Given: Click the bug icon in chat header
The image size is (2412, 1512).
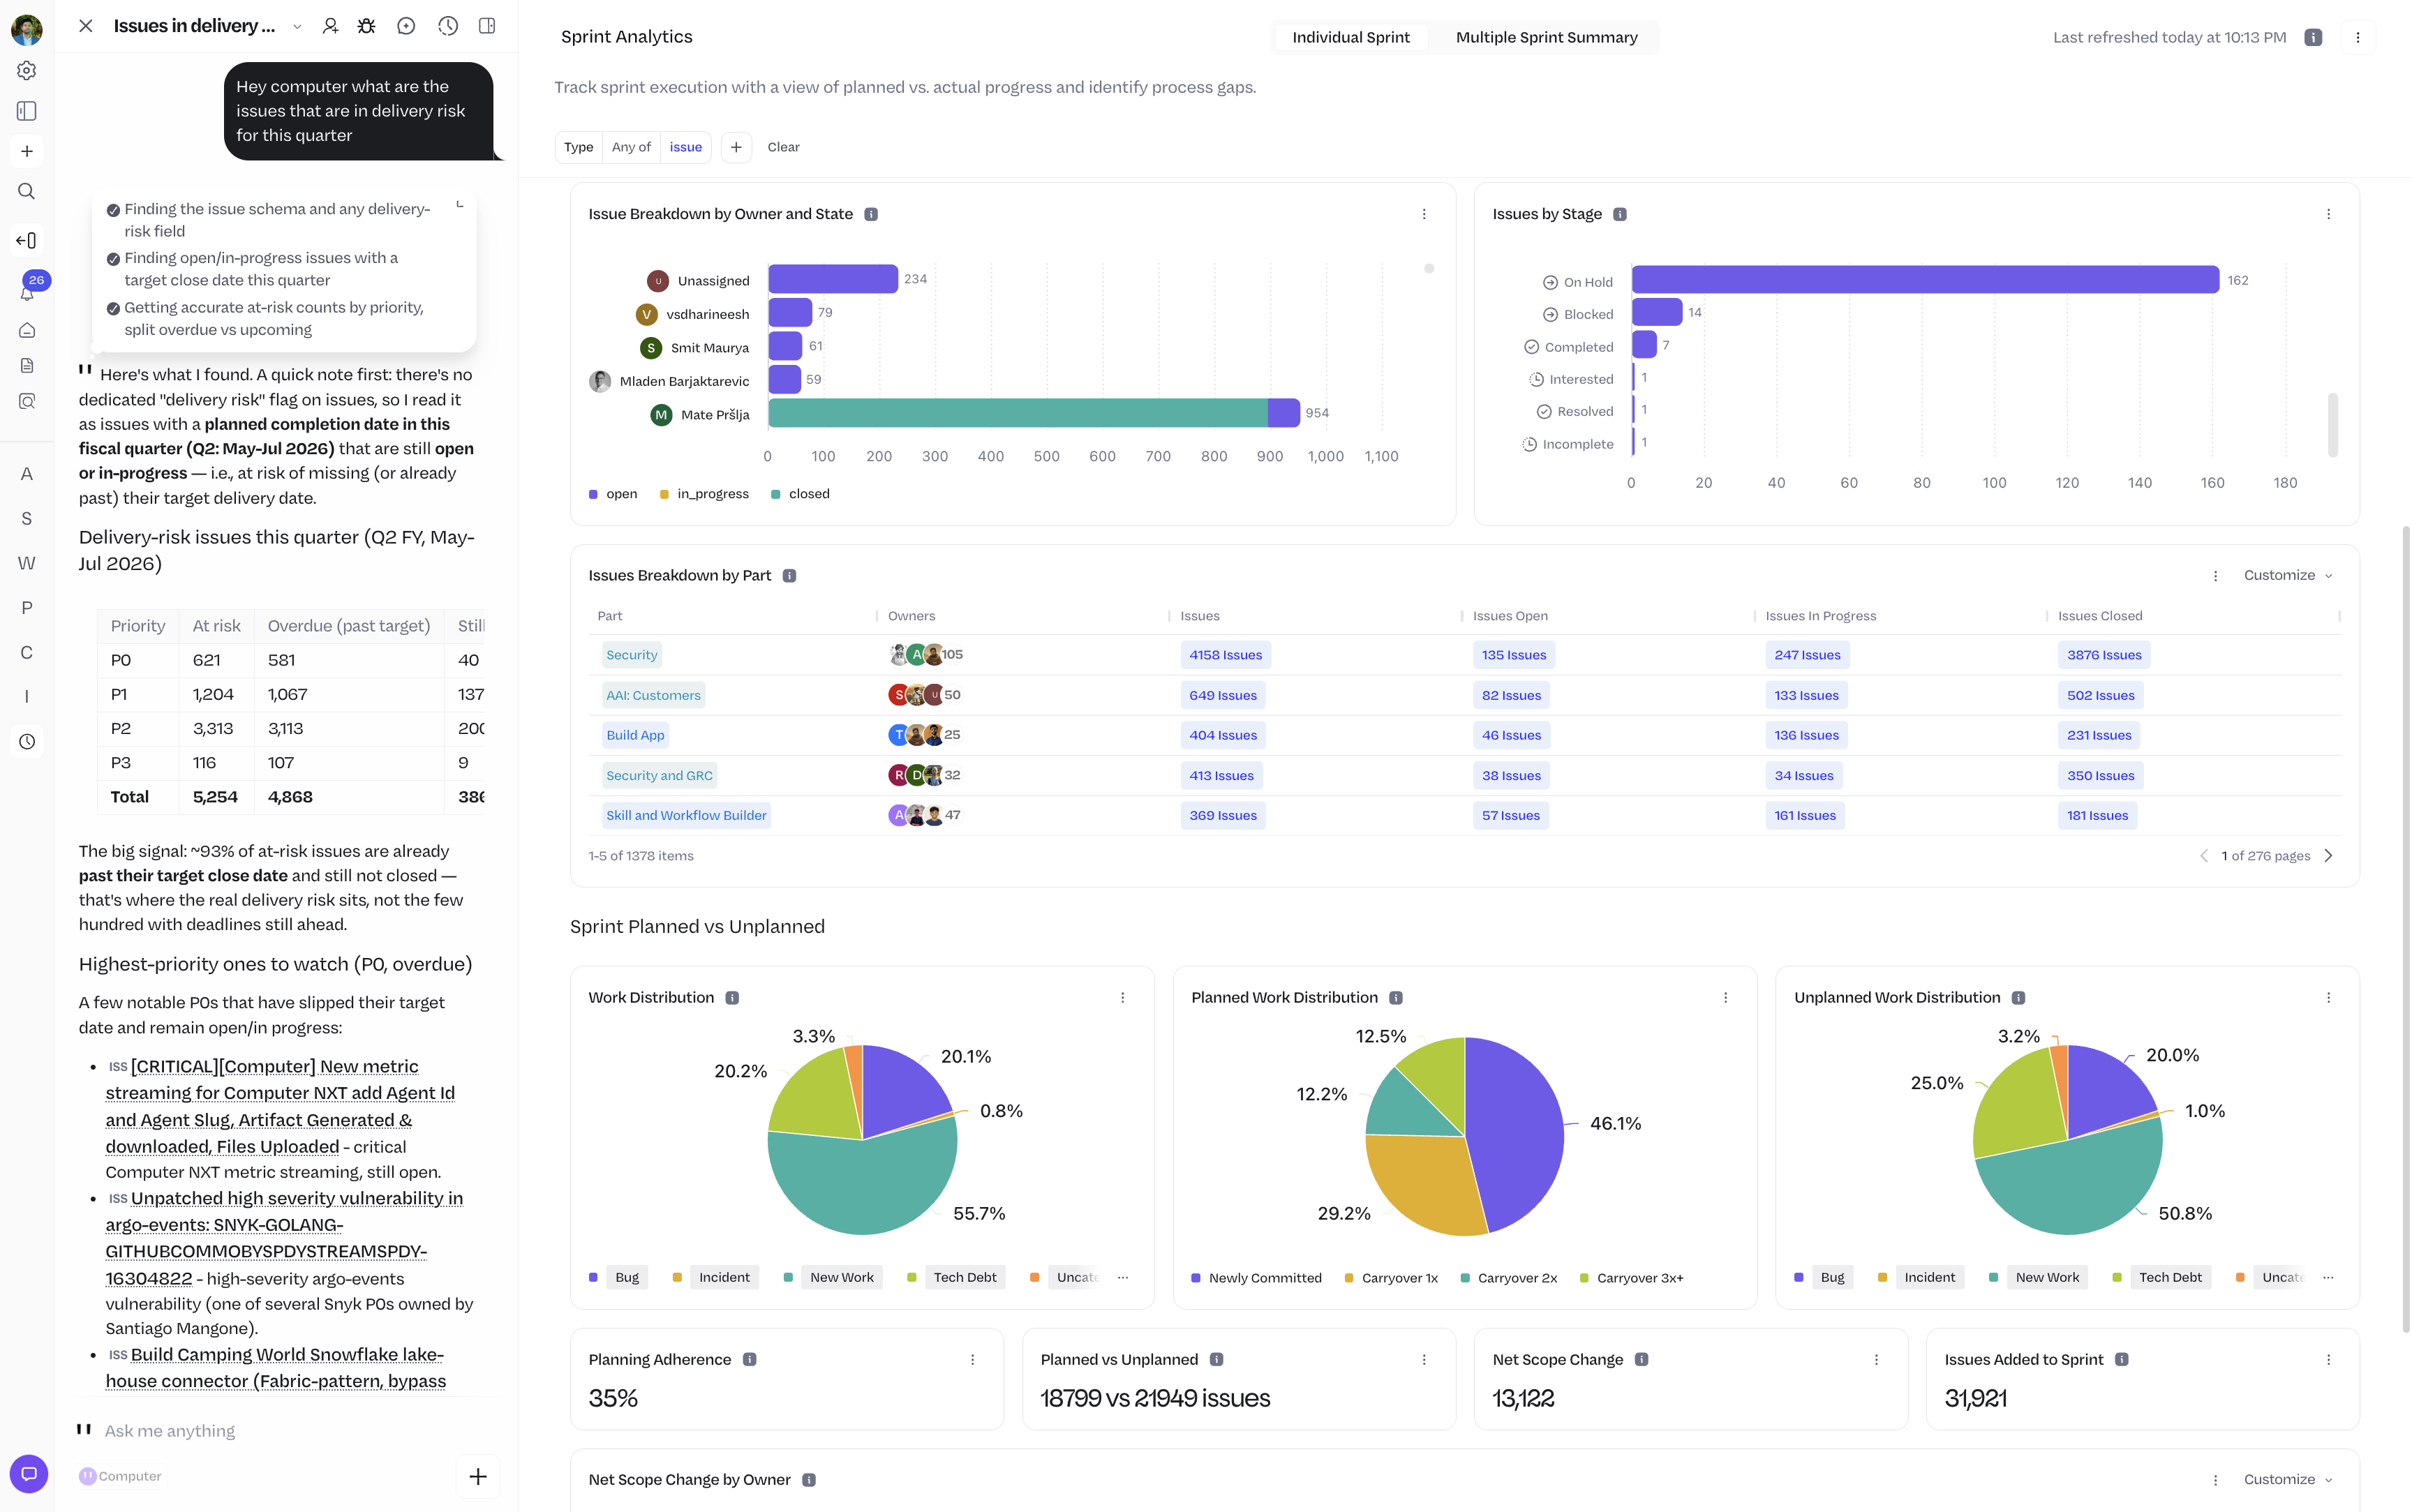Looking at the screenshot, I should (x=367, y=26).
